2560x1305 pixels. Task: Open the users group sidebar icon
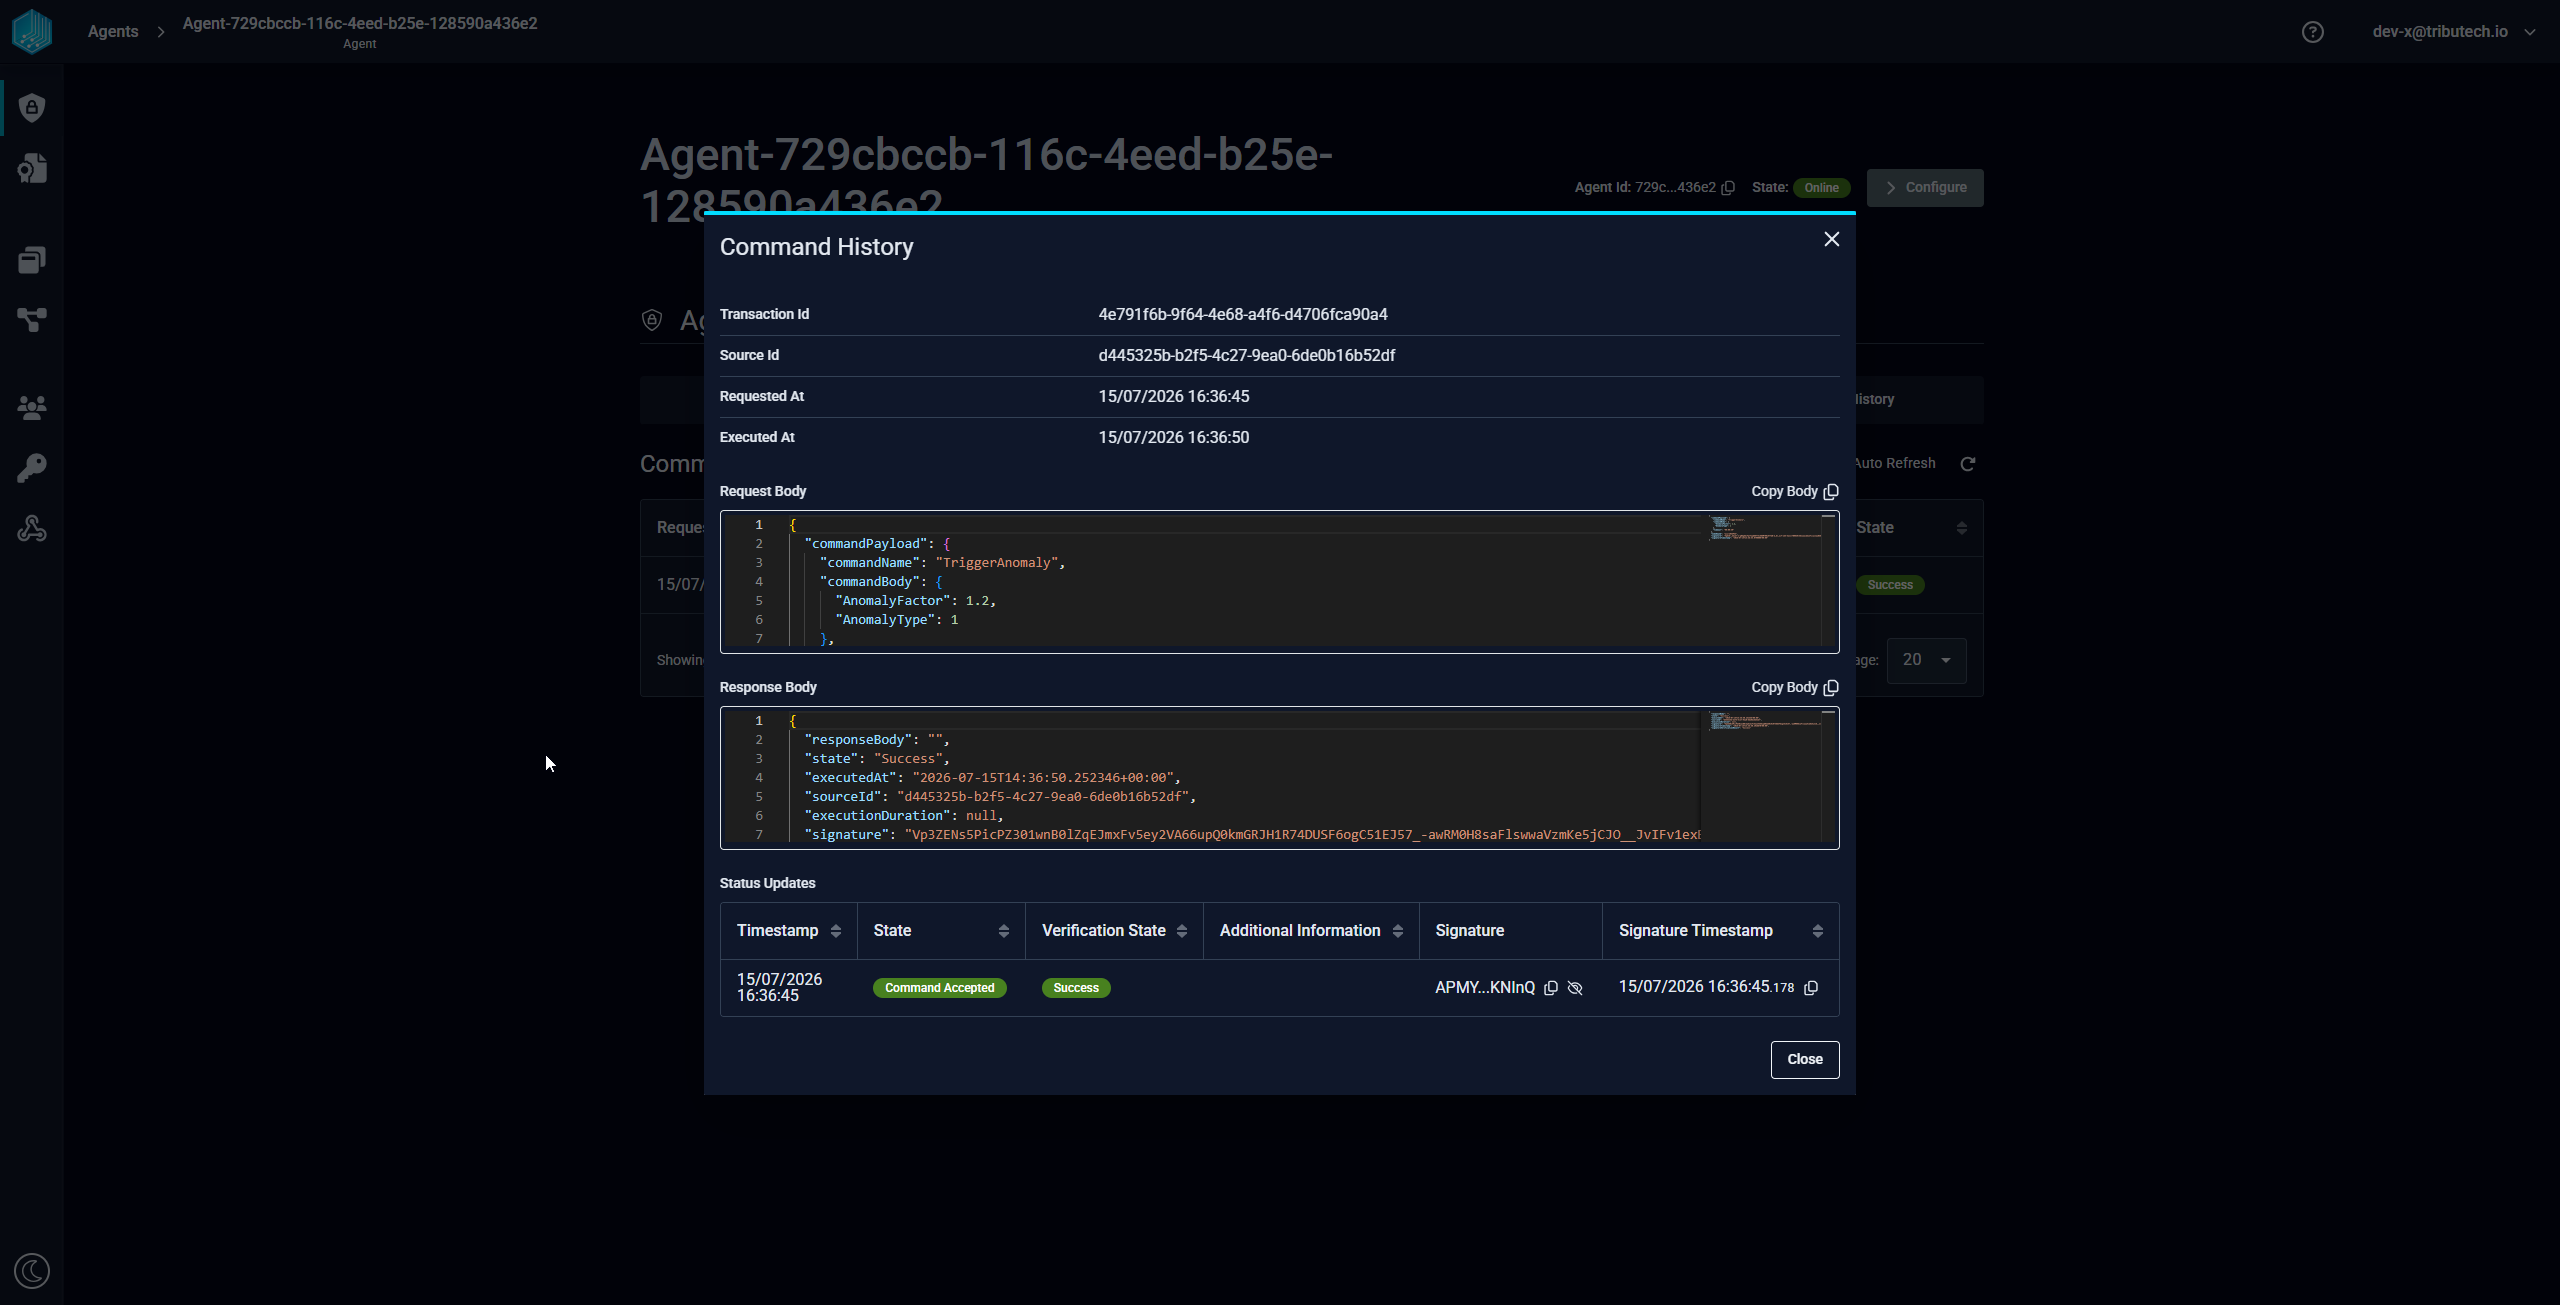click(x=32, y=407)
